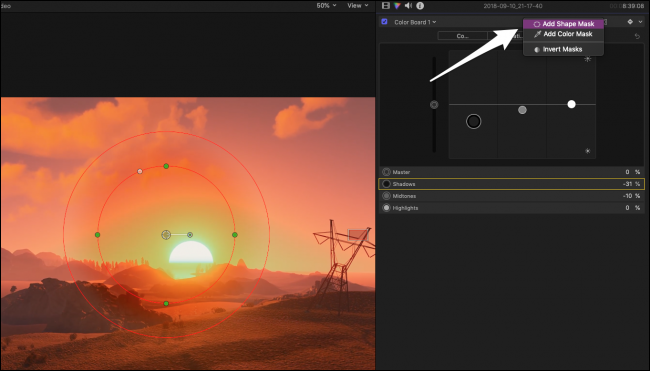Select the Midtones row
This screenshot has width=650, height=371.
click(x=512, y=196)
